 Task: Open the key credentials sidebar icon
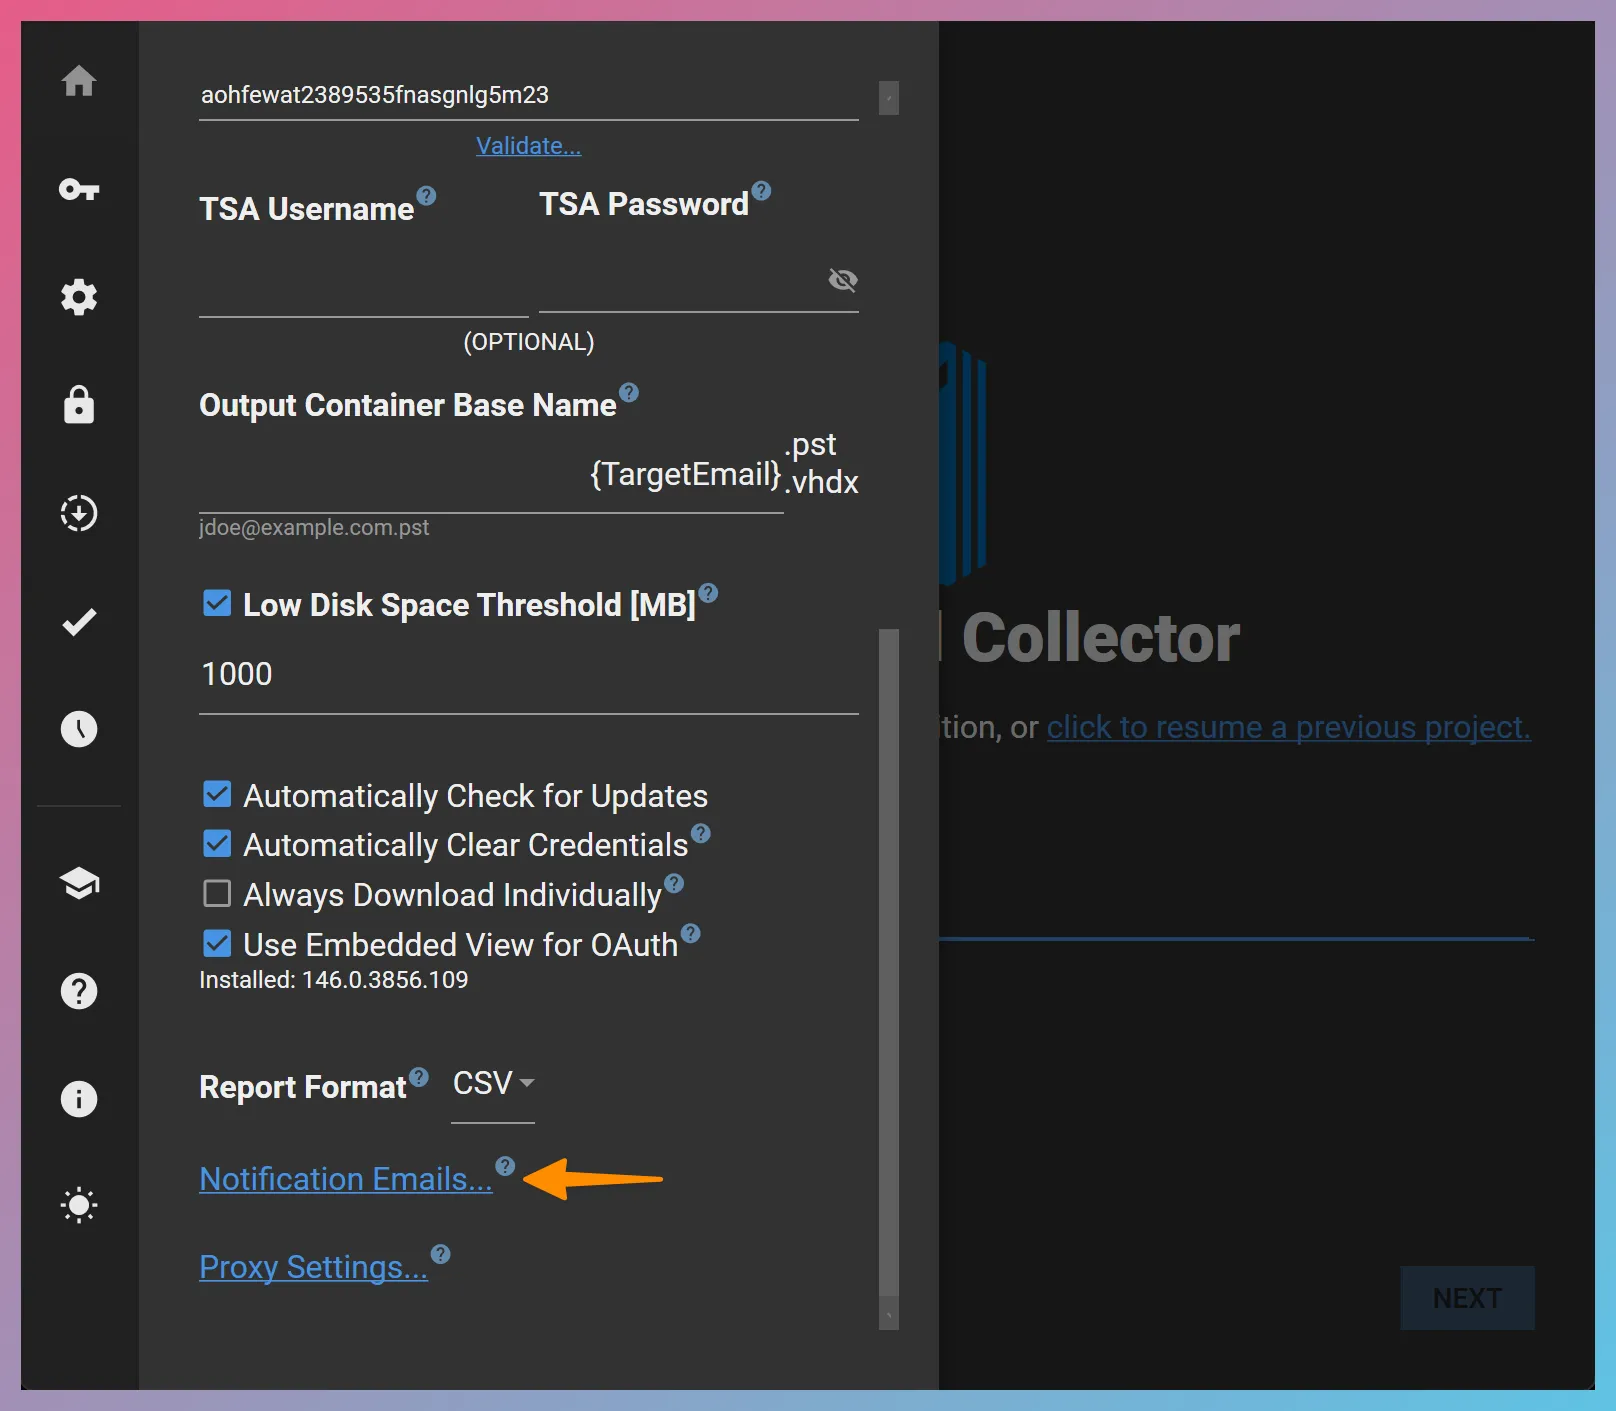(79, 189)
